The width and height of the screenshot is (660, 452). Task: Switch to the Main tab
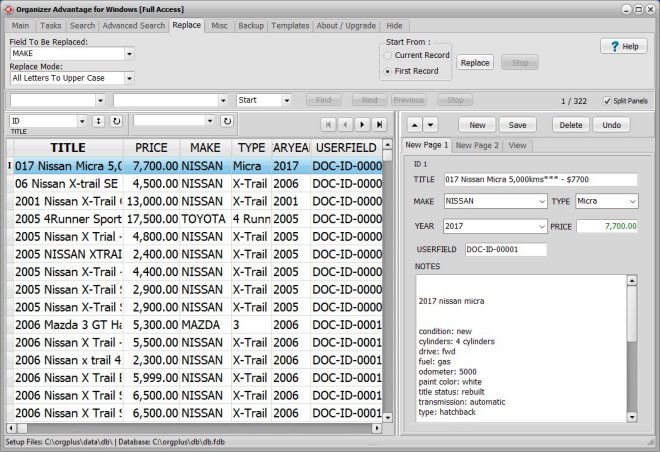click(21, 26)
